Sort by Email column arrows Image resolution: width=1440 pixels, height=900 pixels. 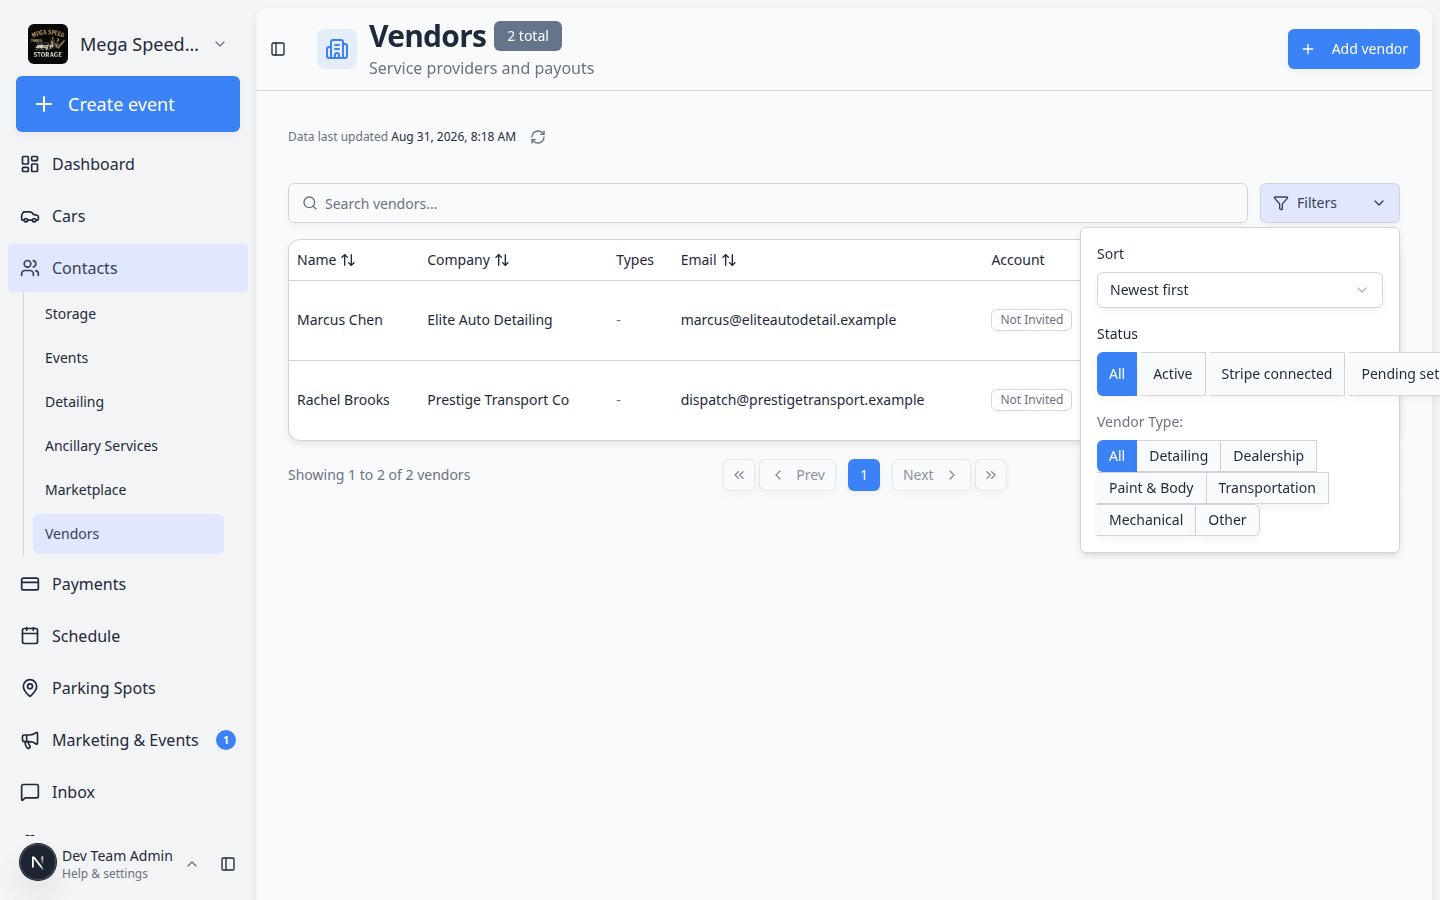coord(729,260)
